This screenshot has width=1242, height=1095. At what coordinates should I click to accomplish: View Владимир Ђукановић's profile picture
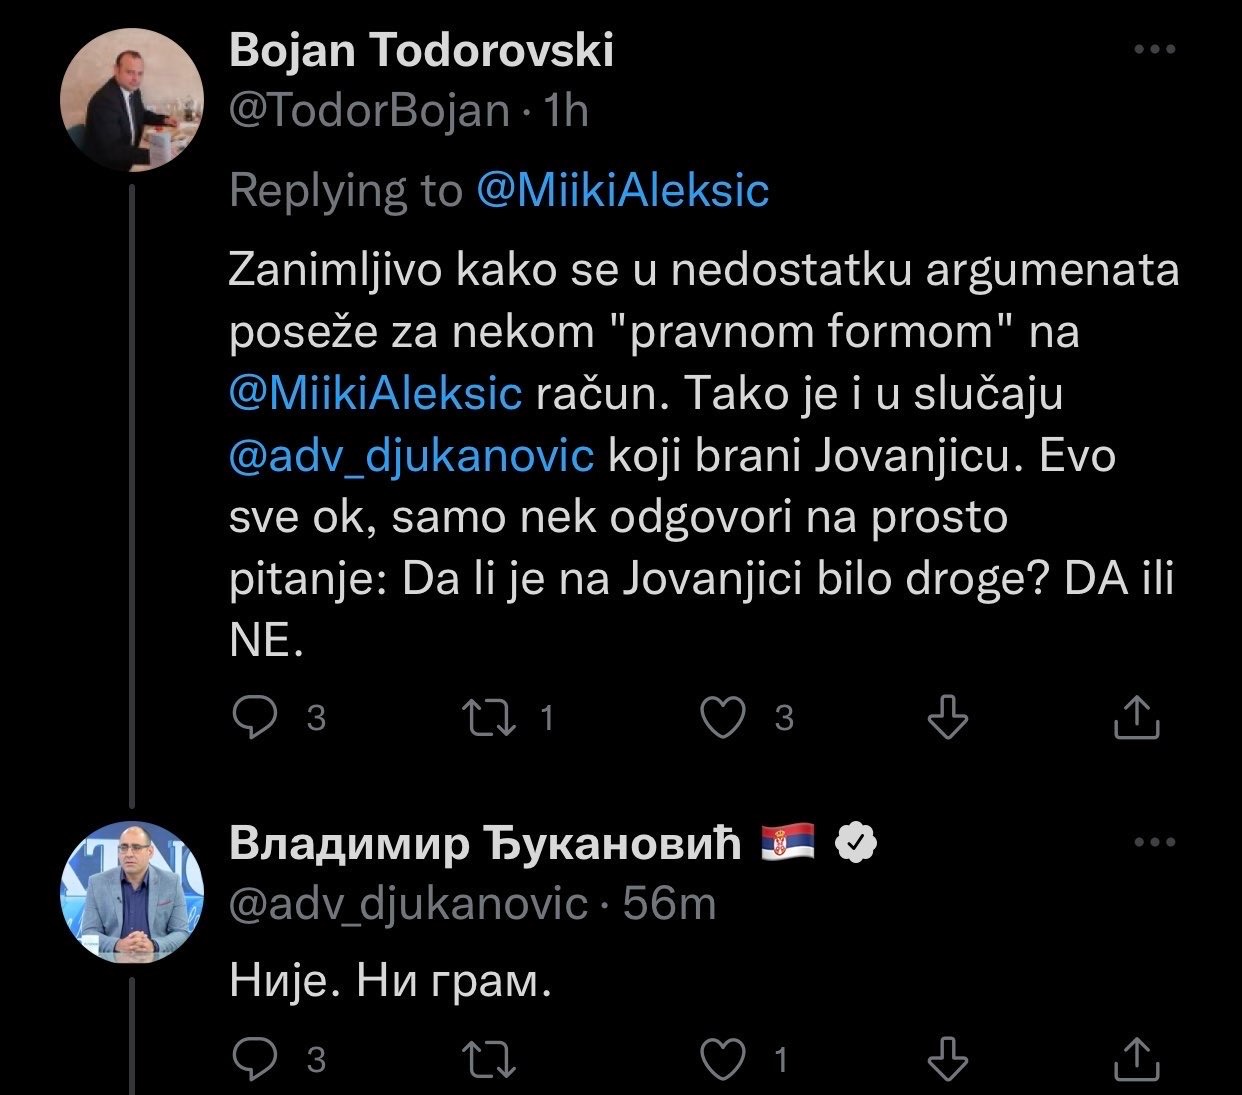pyautogui.click(x=132, y=893)
